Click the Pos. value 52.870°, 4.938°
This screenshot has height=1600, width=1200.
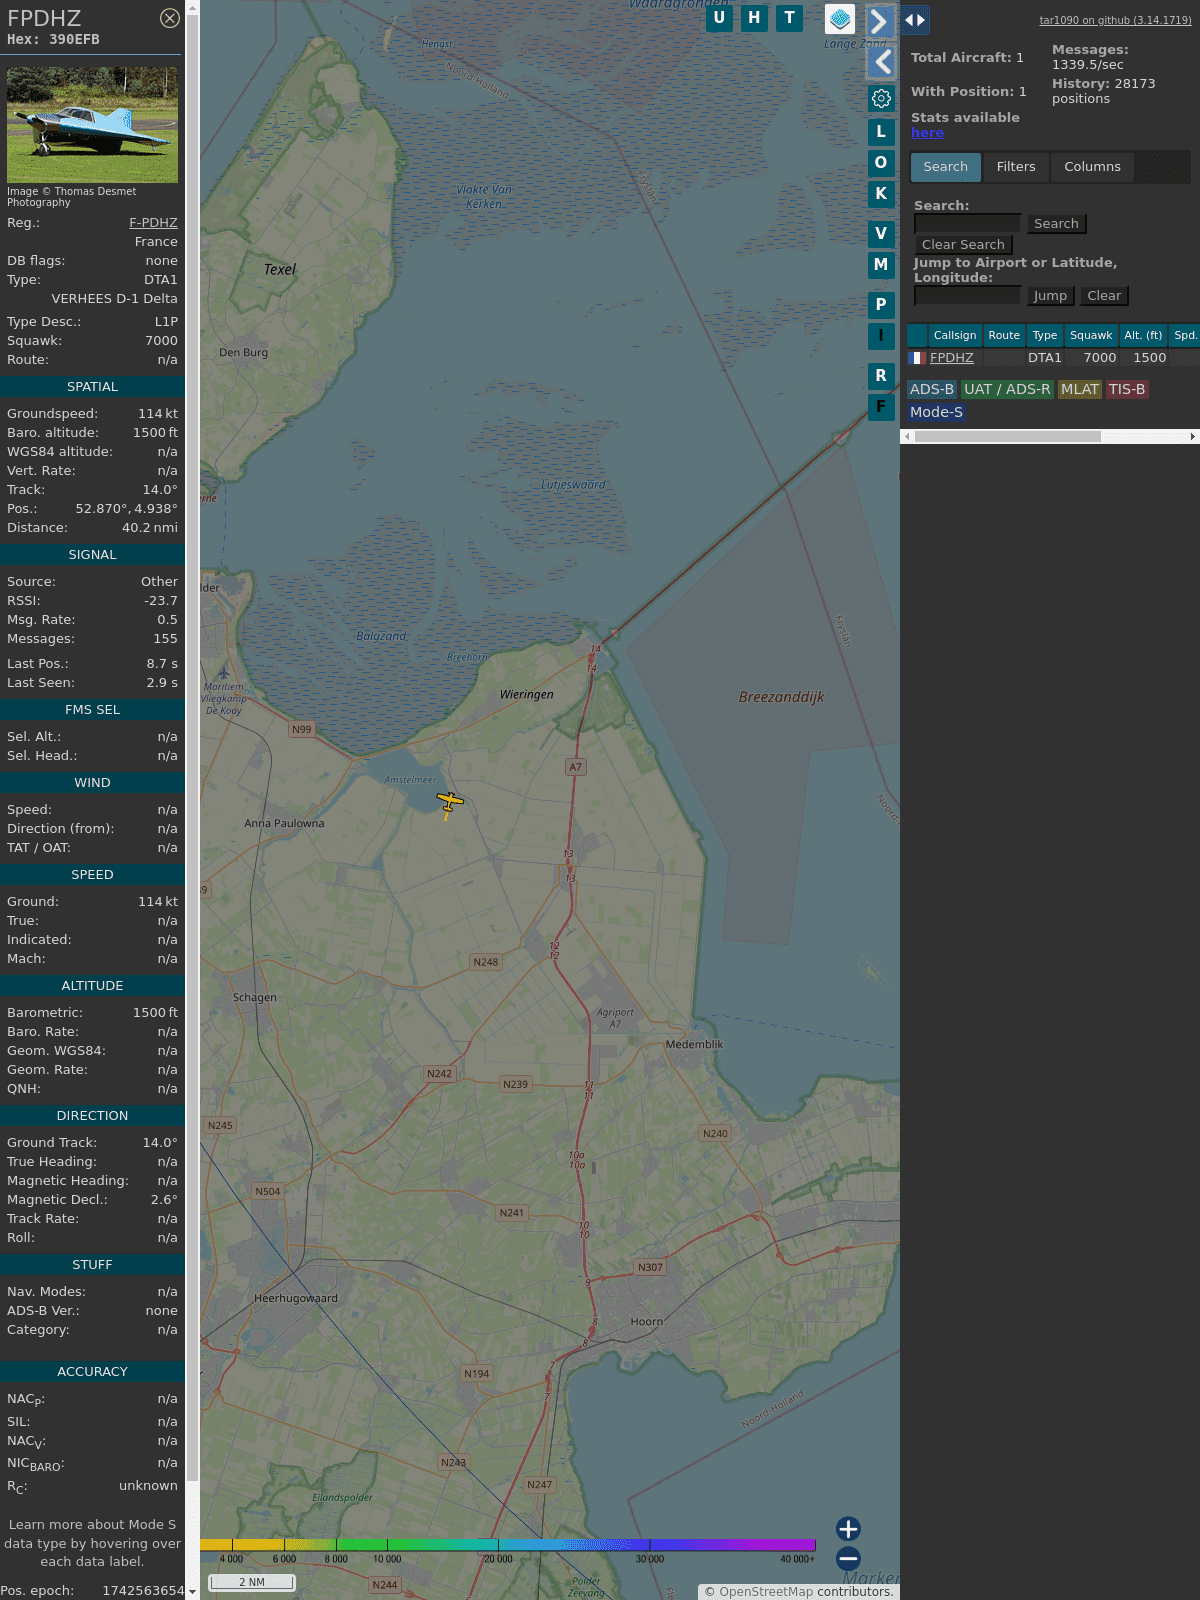pos(126,509)
